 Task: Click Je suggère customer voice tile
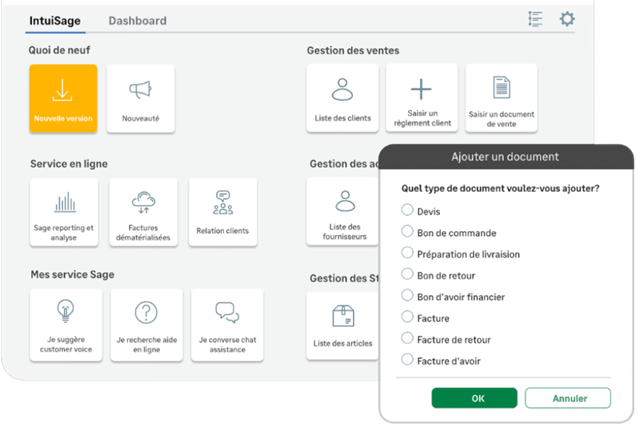[x=64, y=322]
